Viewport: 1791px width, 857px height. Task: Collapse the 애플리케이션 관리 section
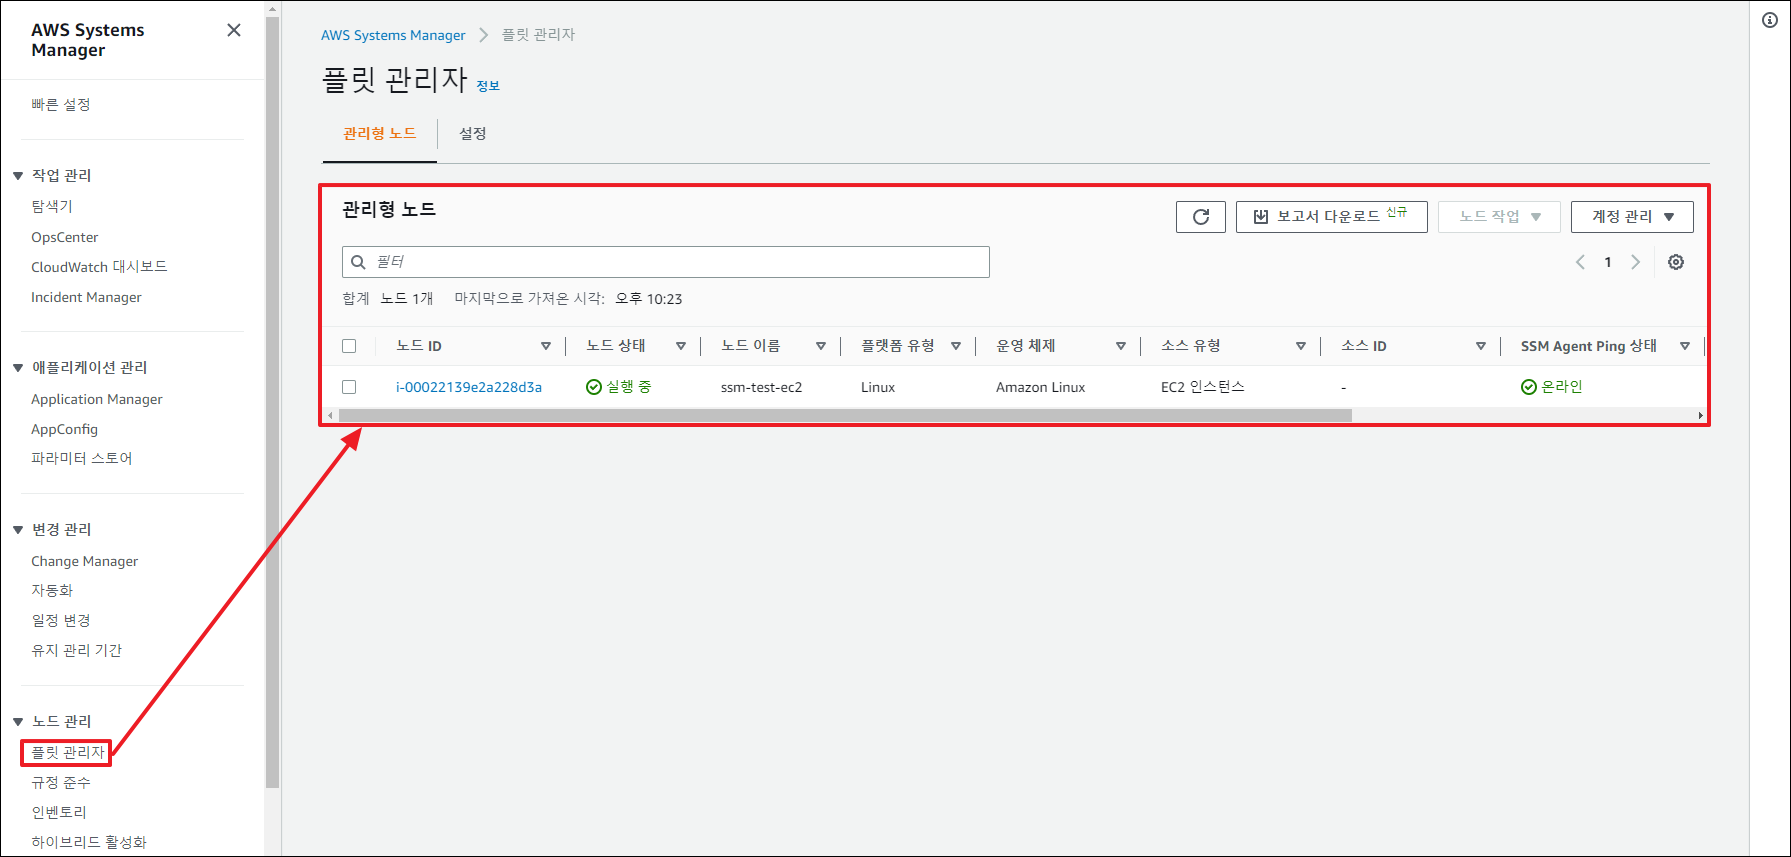pyautogui.click(x=18, y=368)
